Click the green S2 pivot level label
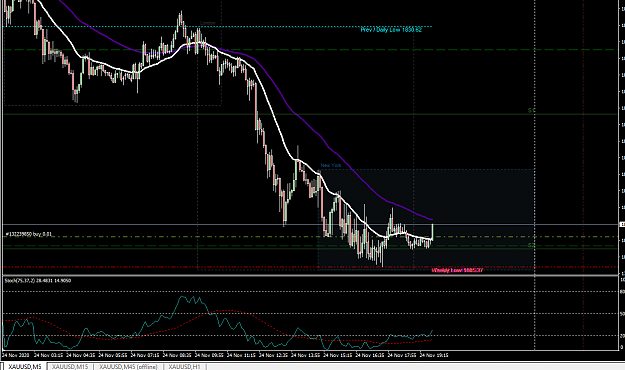625x370 pixels. [x=531, y=245]
